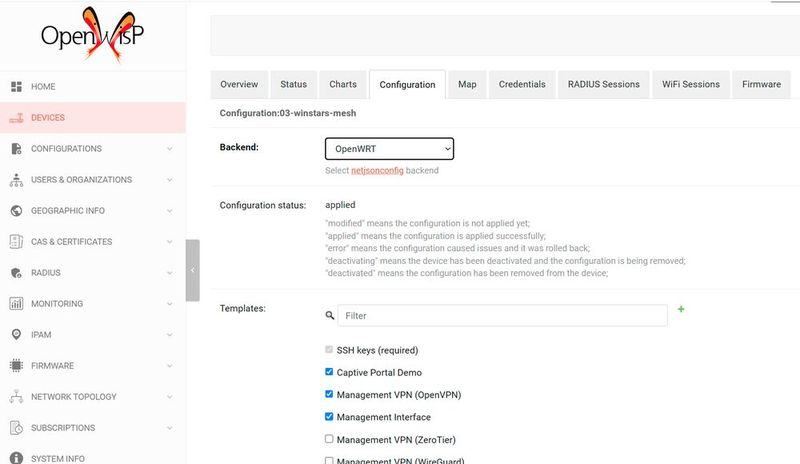Click the RADIUS shield icon

(x=16, y=273)
